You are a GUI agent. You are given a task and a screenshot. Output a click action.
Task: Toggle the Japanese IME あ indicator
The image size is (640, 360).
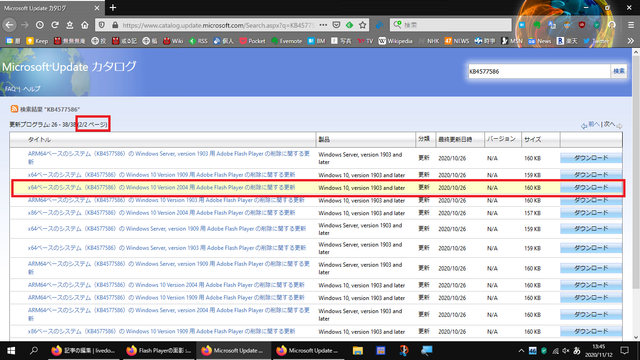[577, 351]
